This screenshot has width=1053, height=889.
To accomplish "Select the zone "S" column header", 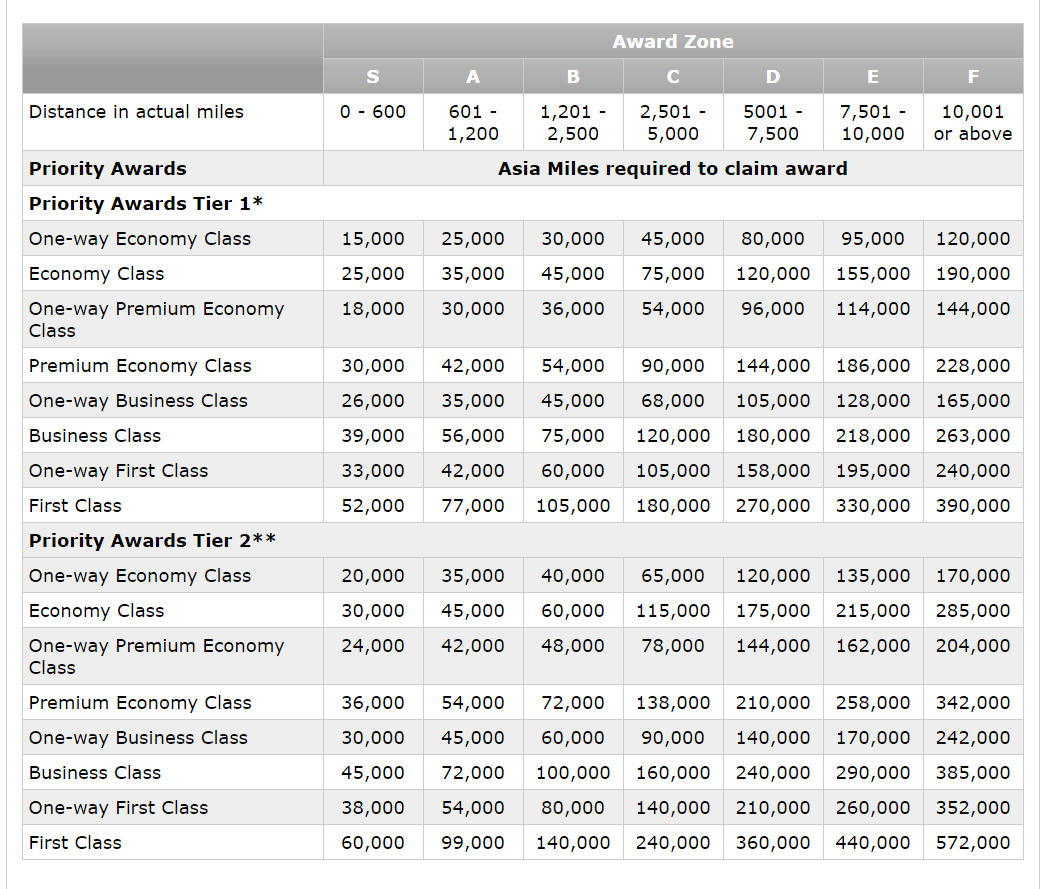I will (x=373, y=77).
